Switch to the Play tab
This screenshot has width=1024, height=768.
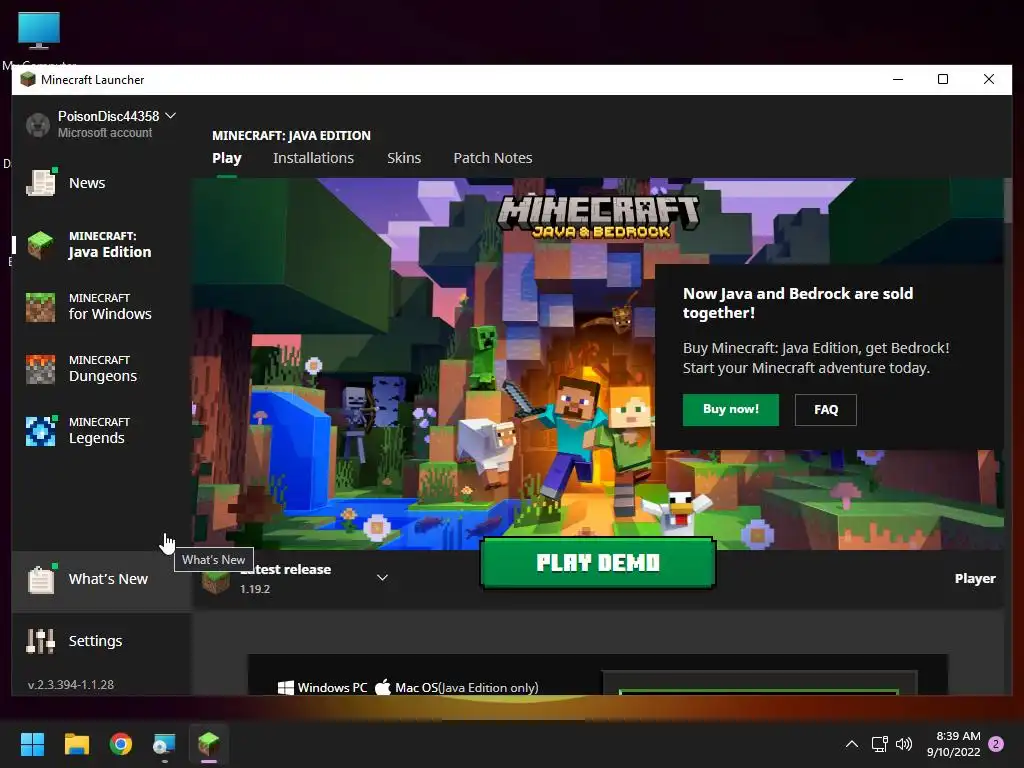click(227, 158)
